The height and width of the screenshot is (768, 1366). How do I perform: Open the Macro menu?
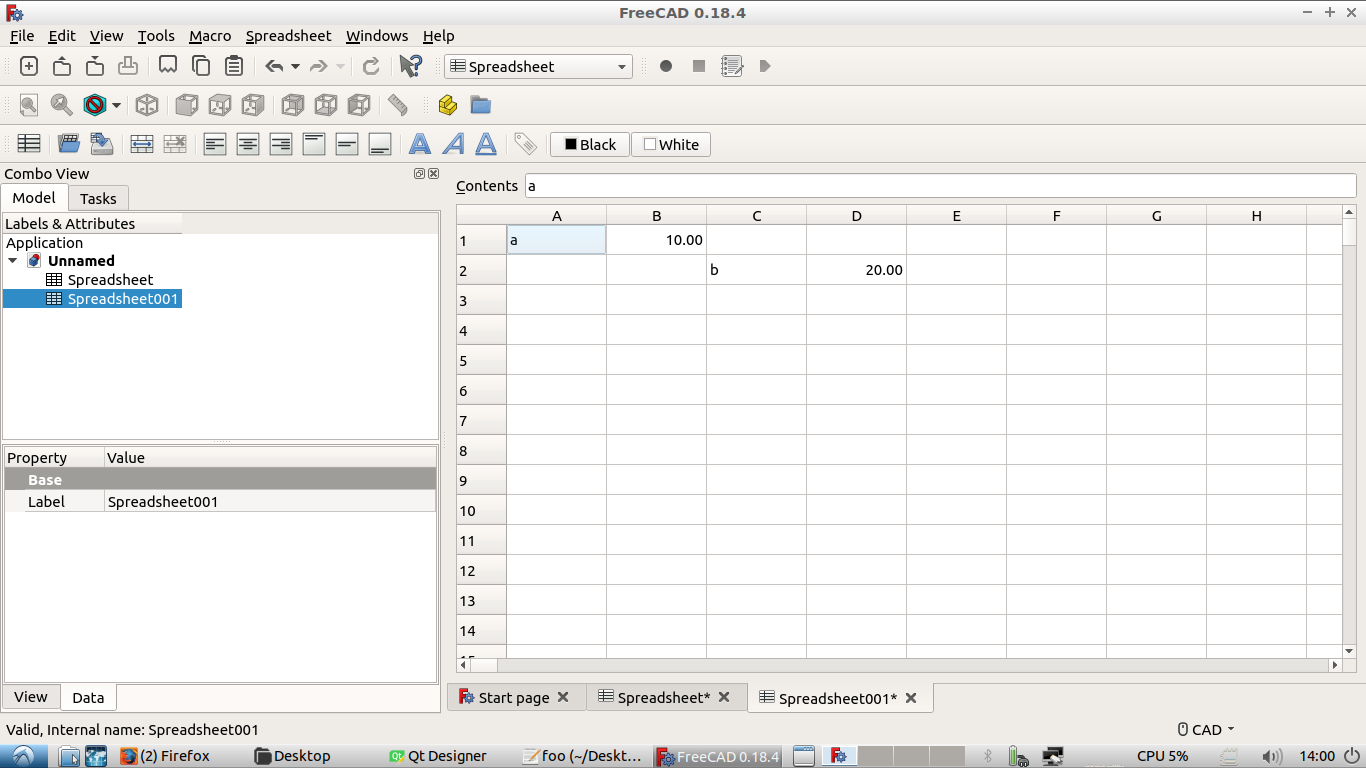210,36
